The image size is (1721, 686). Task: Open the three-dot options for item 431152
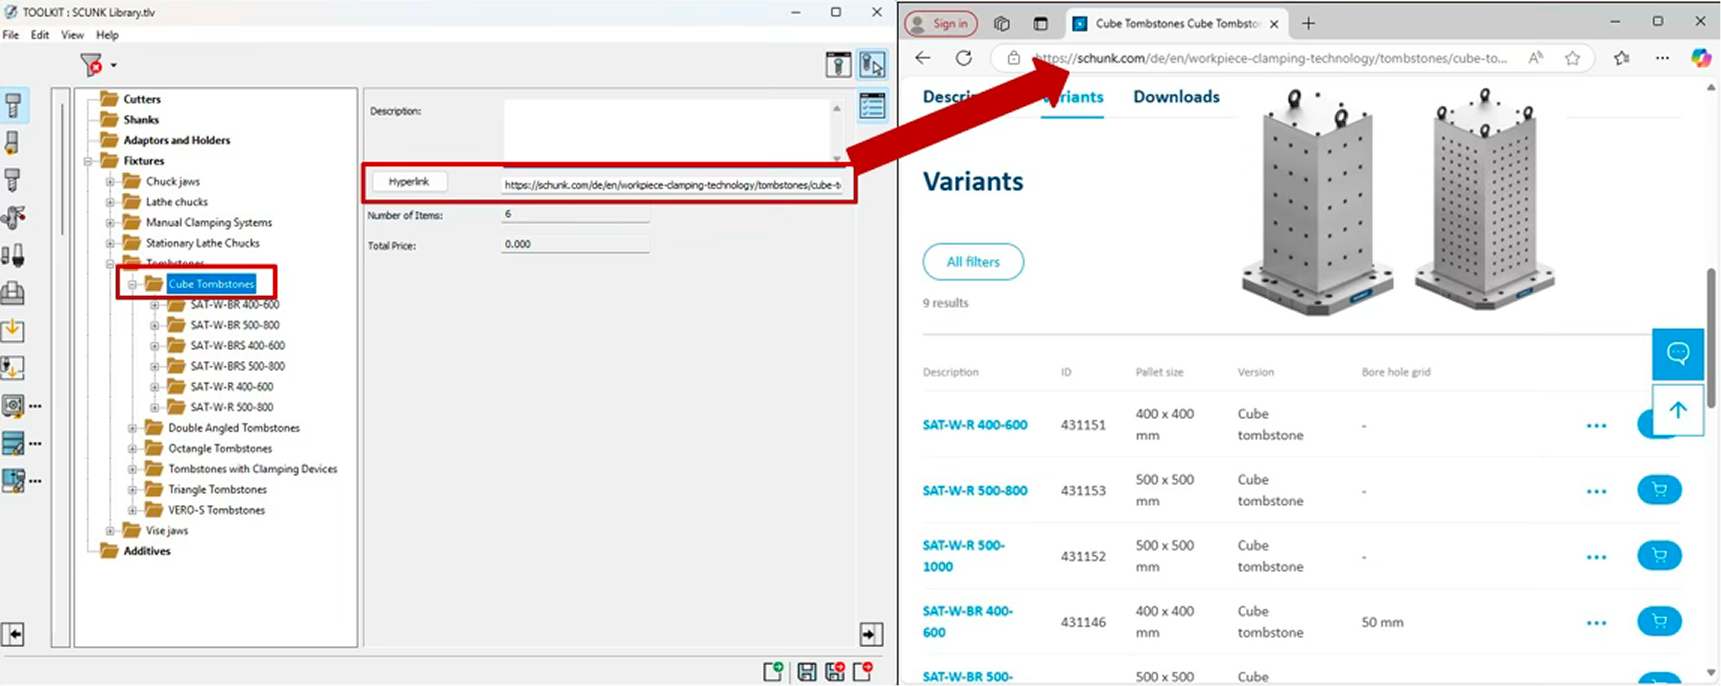1596,557
